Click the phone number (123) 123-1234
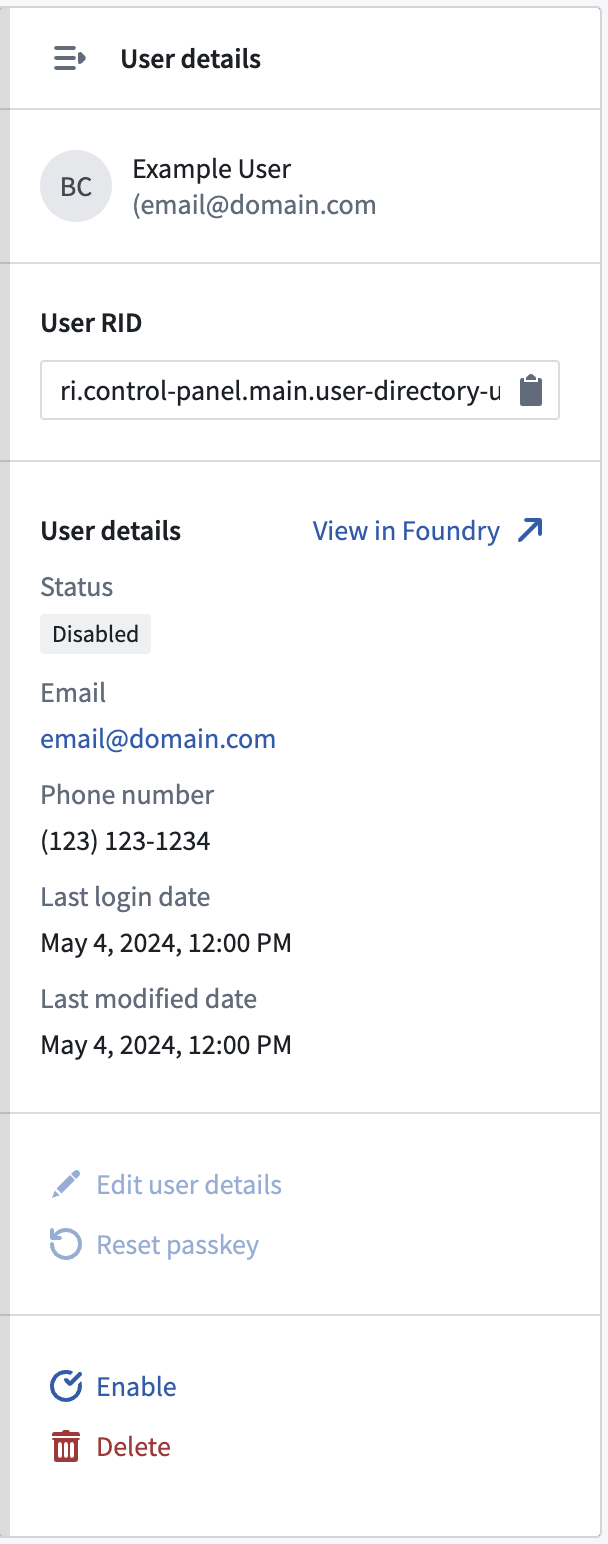The width and height of the screenshot is (608, 1544). point(125,841)
